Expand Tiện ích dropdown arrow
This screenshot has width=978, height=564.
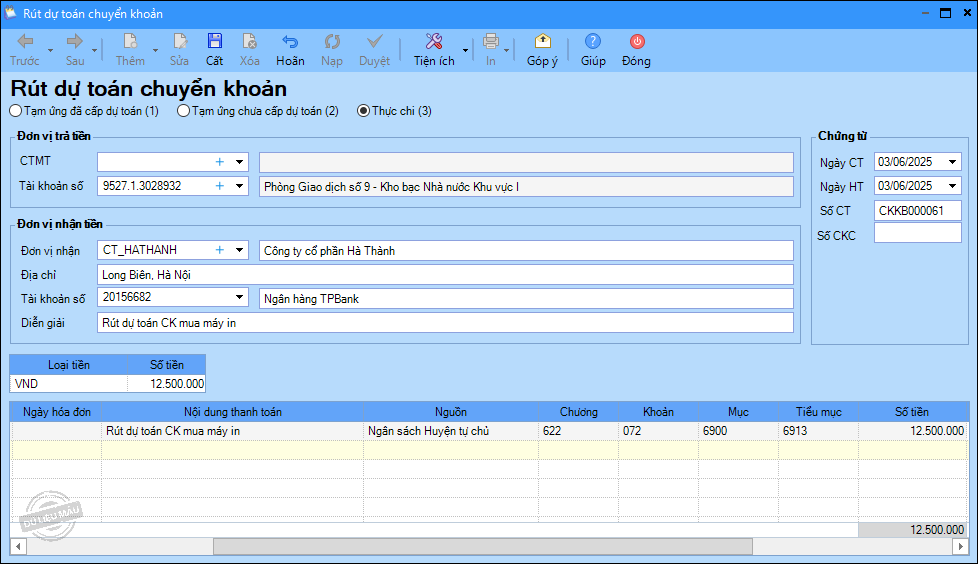click(x=465, y=51)
